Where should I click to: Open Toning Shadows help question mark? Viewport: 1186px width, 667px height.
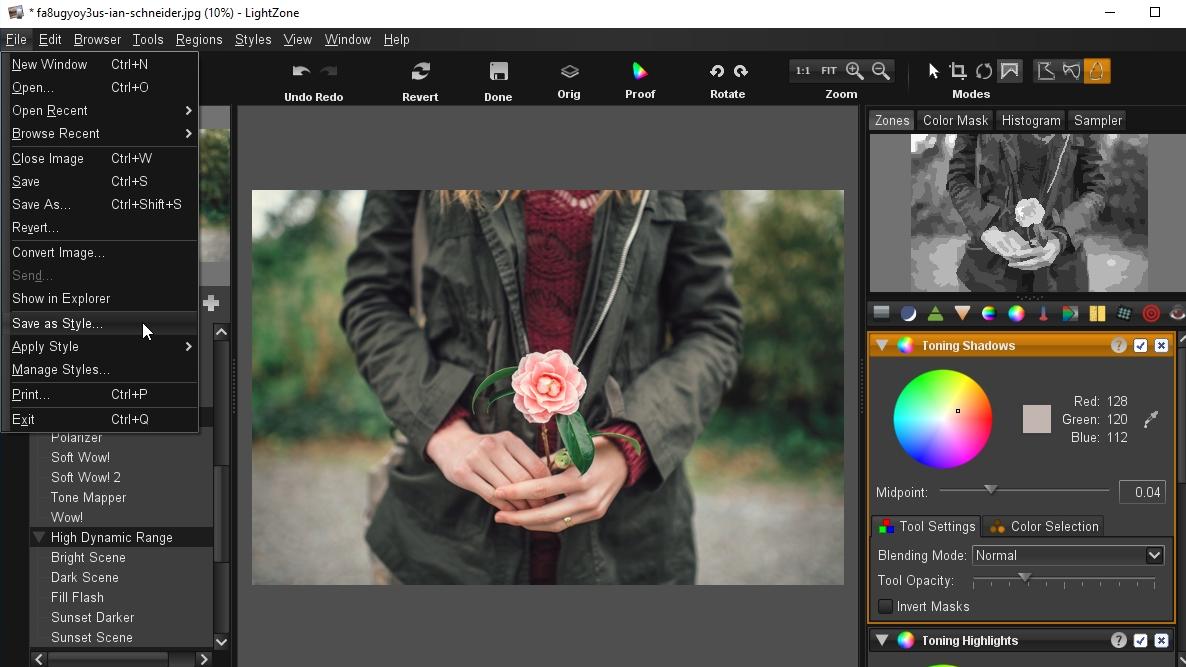pyautogui.click(x=1119, y=346)
